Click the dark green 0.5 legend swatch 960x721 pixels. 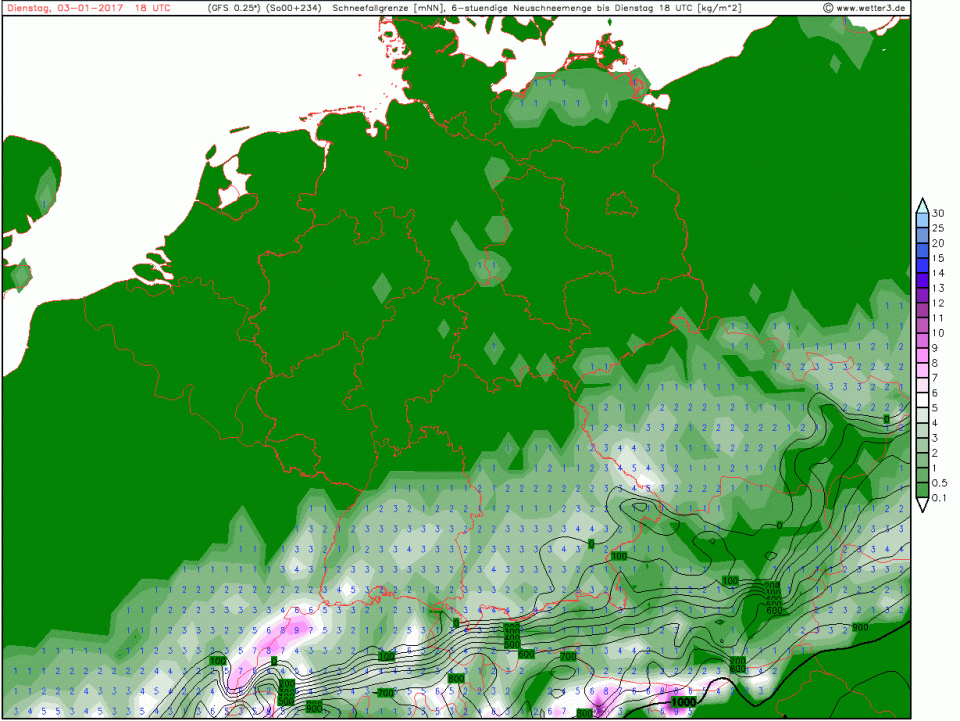tap(922, 490)
